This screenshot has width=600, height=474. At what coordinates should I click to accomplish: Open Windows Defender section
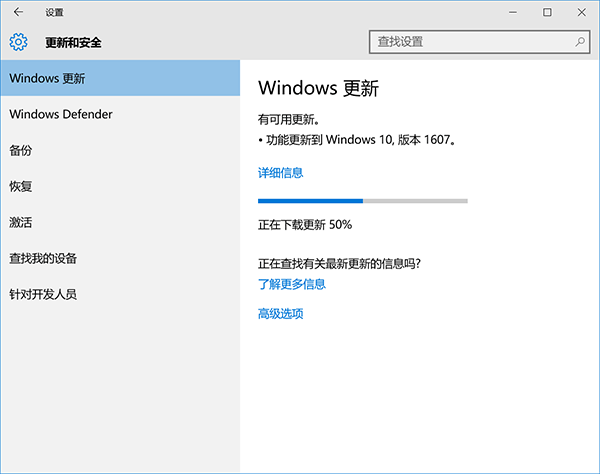[x=120, y=114]
